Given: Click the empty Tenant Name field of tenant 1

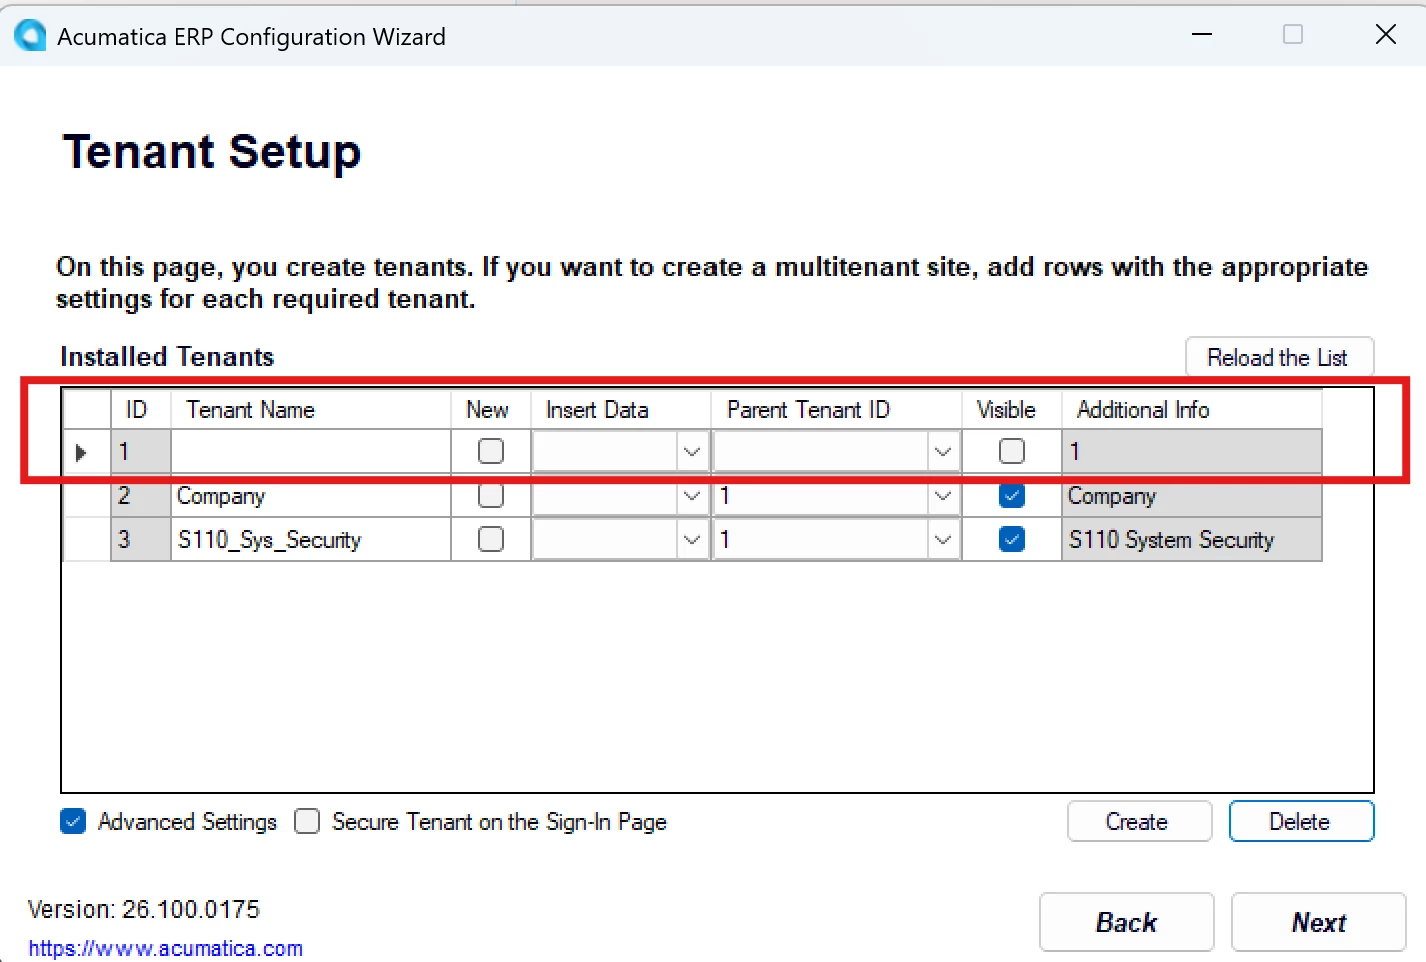Looking at the screenshot, I should pyautogui.click(x=311, y=452).
